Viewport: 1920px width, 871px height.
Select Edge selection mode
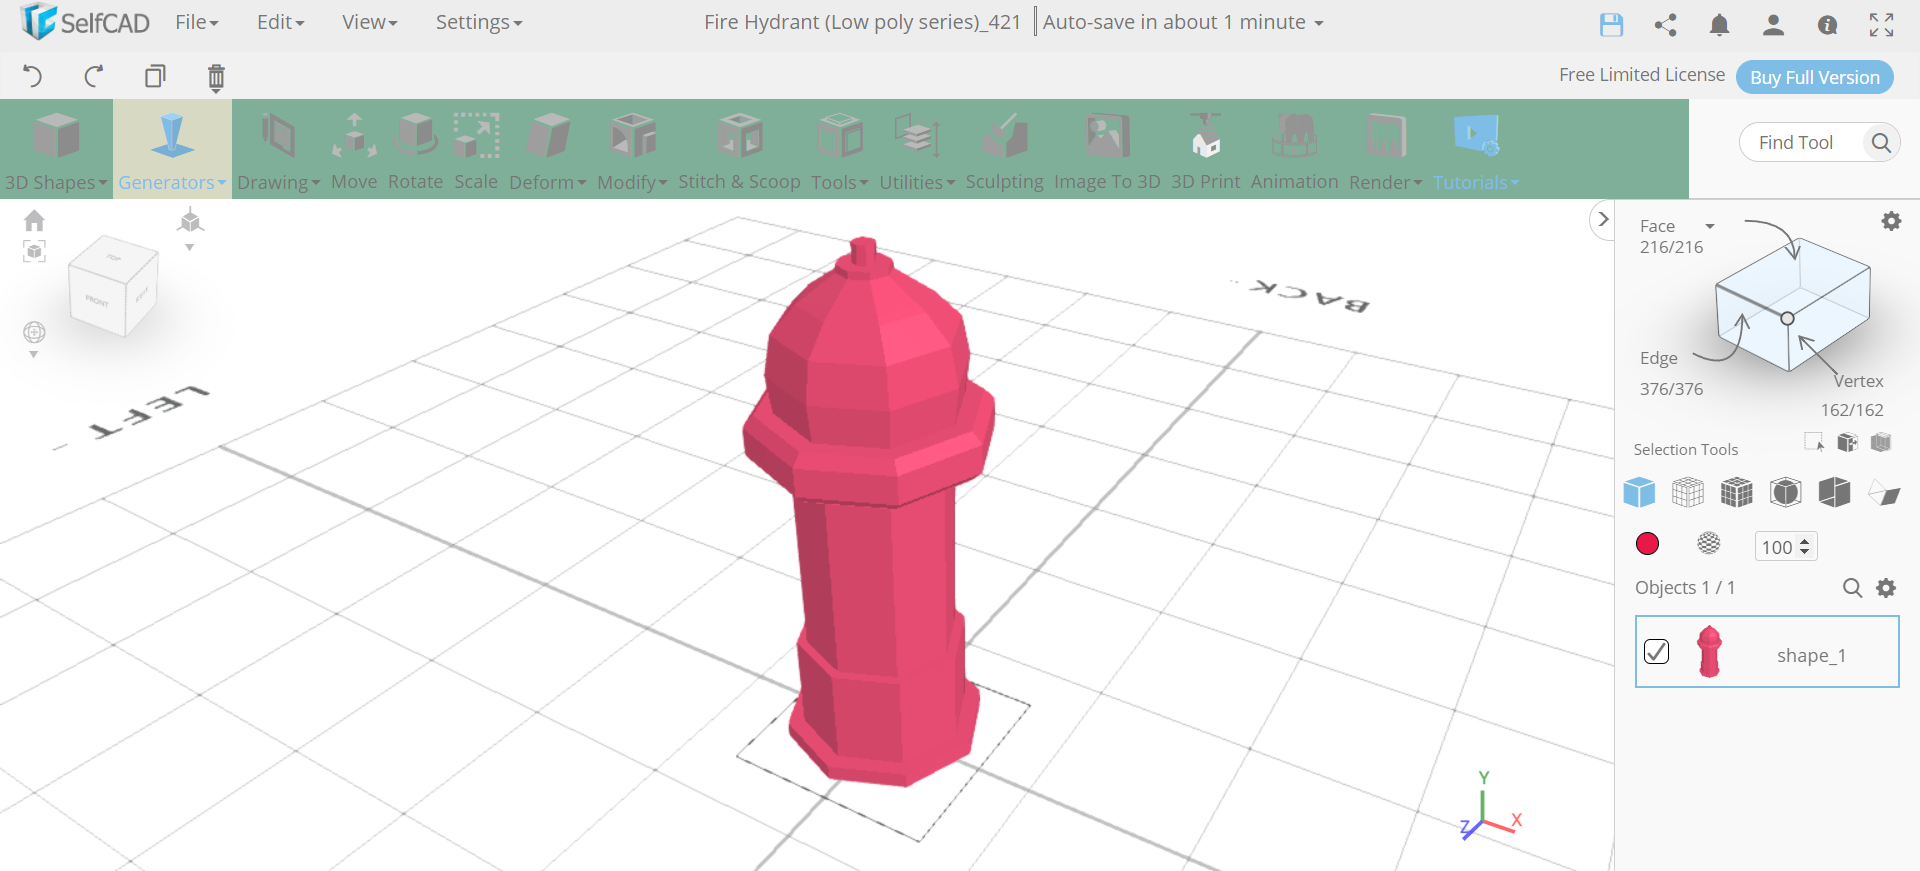(x=1658, y=358)
